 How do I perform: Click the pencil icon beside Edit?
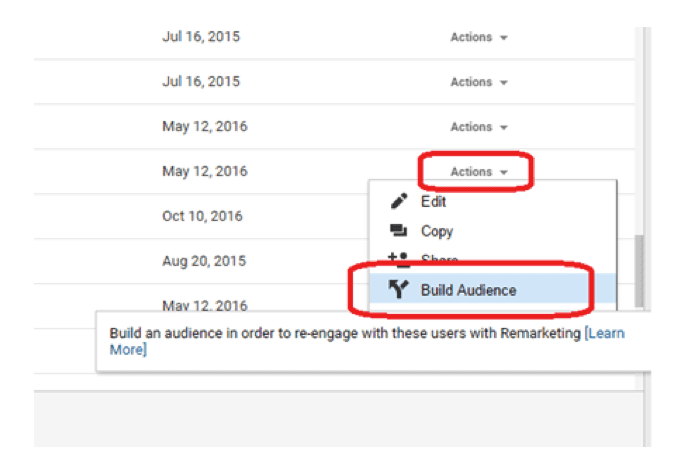[x=396, y=202]
